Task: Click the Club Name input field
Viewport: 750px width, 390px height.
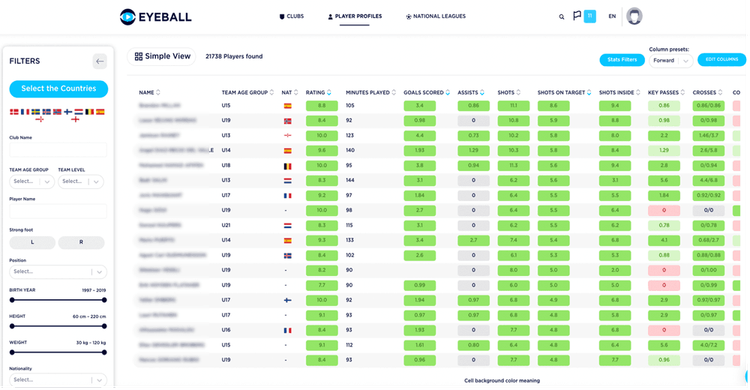Action: 58,149
